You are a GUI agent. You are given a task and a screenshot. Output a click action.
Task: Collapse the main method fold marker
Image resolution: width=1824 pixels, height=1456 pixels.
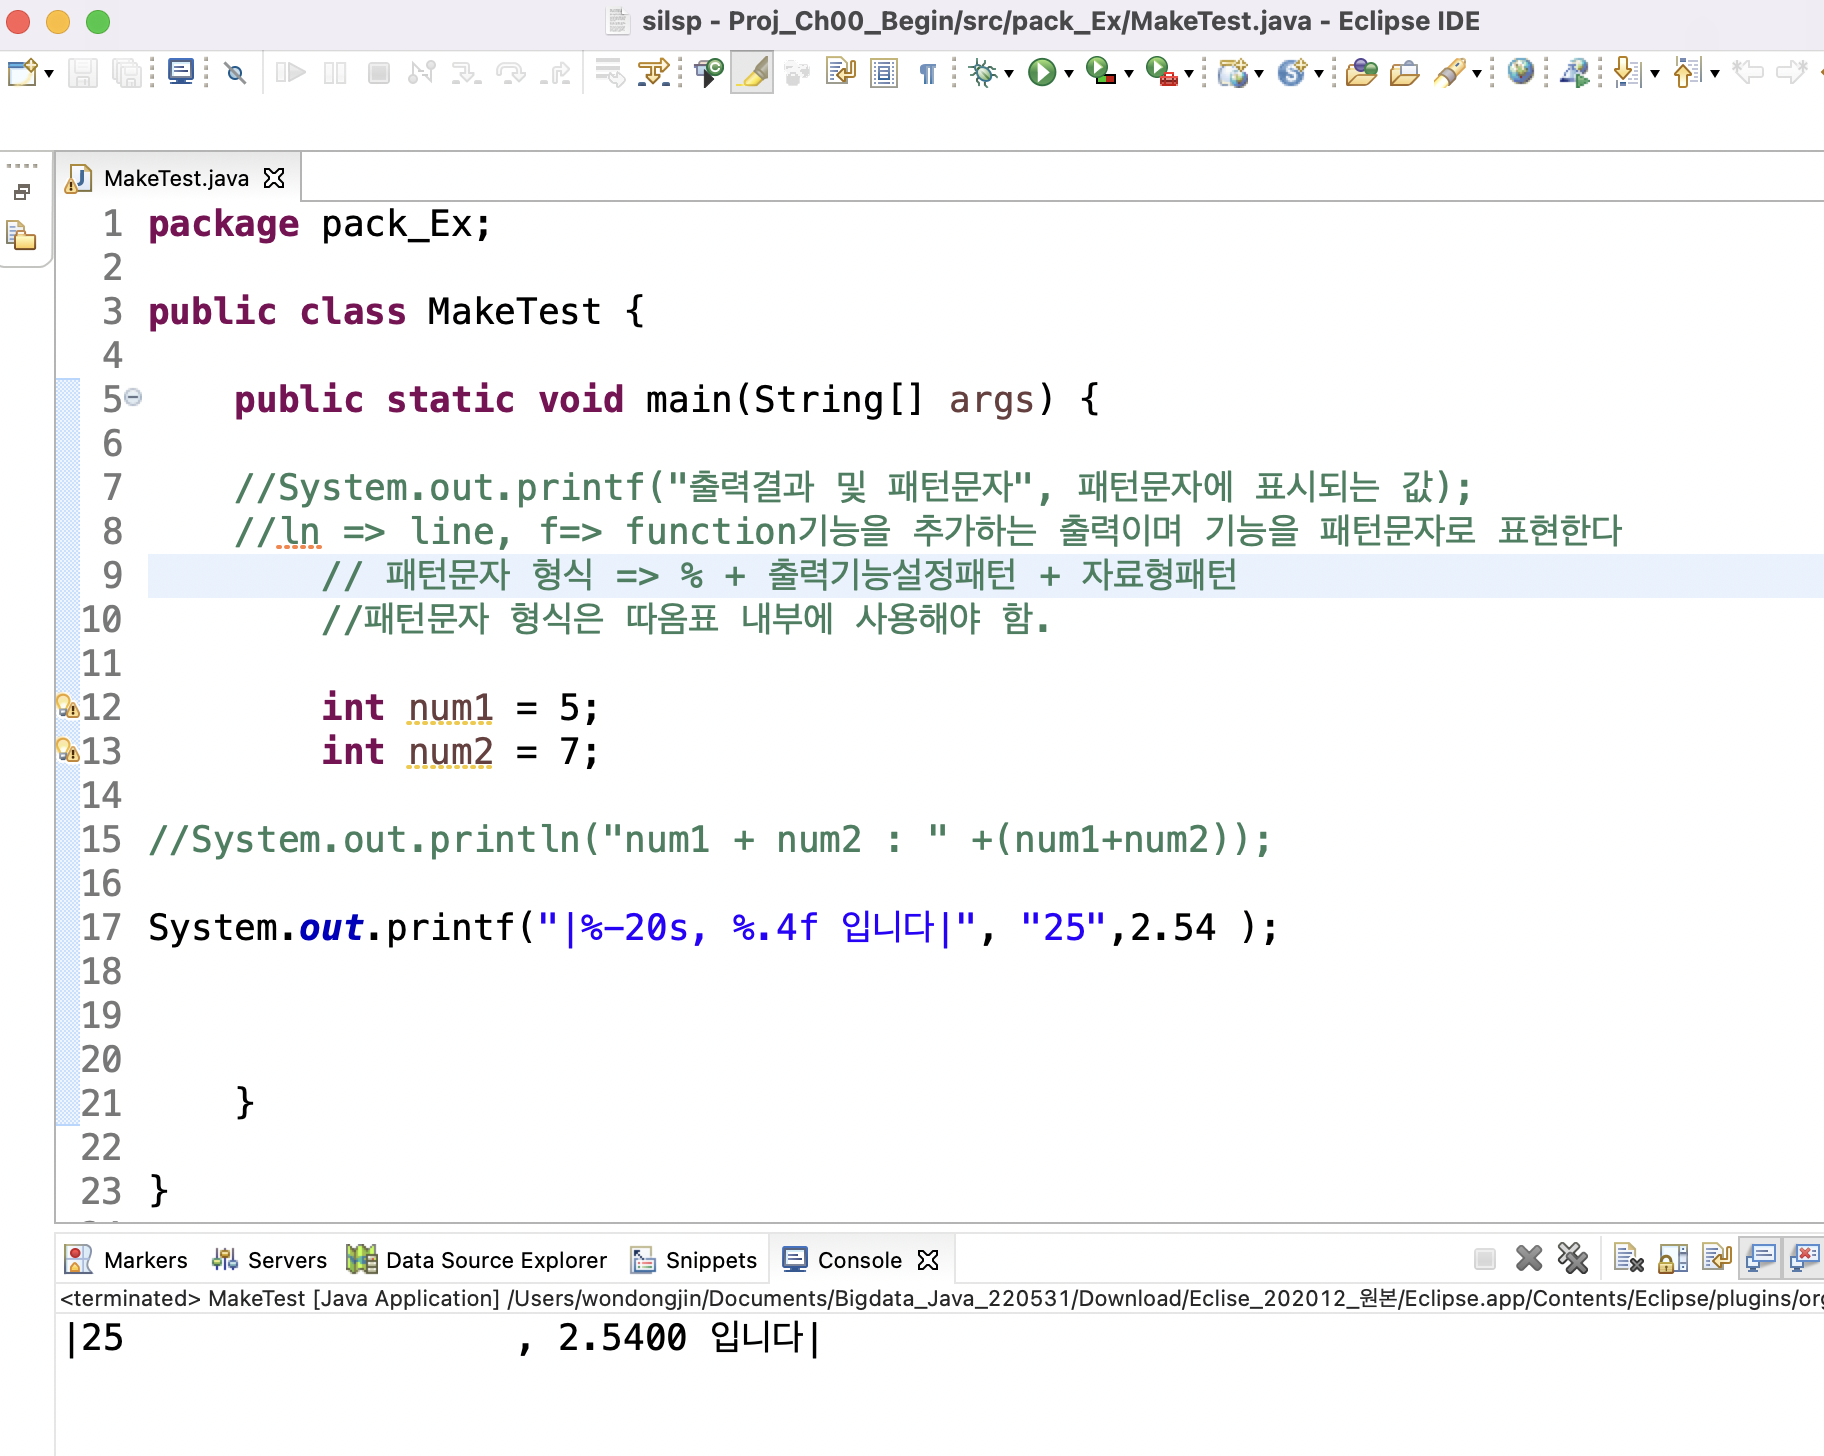[133, 397]
